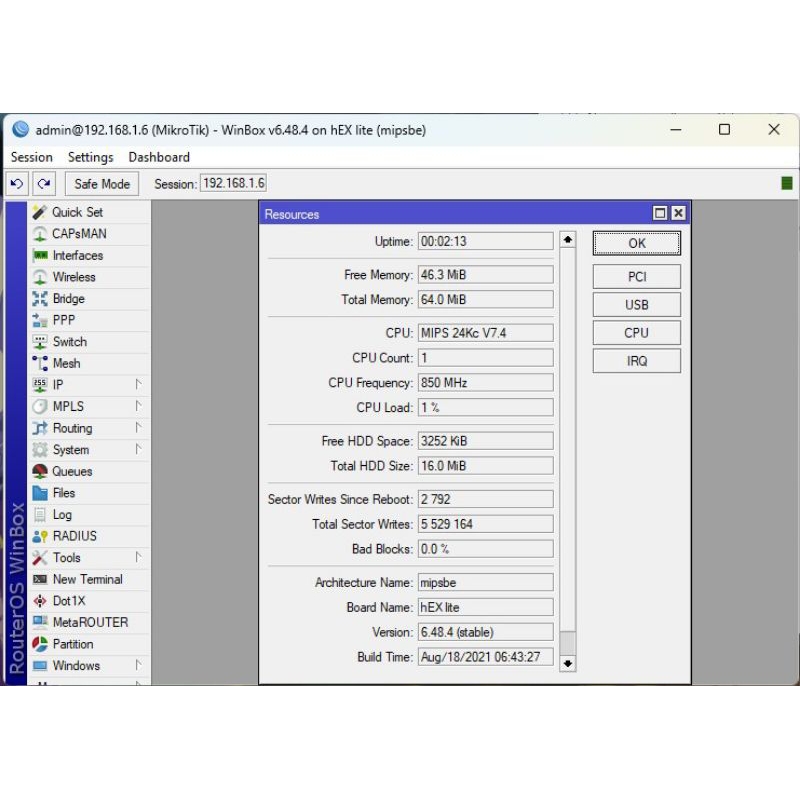
Task: Close the Resources dialog
Action: 678,213
